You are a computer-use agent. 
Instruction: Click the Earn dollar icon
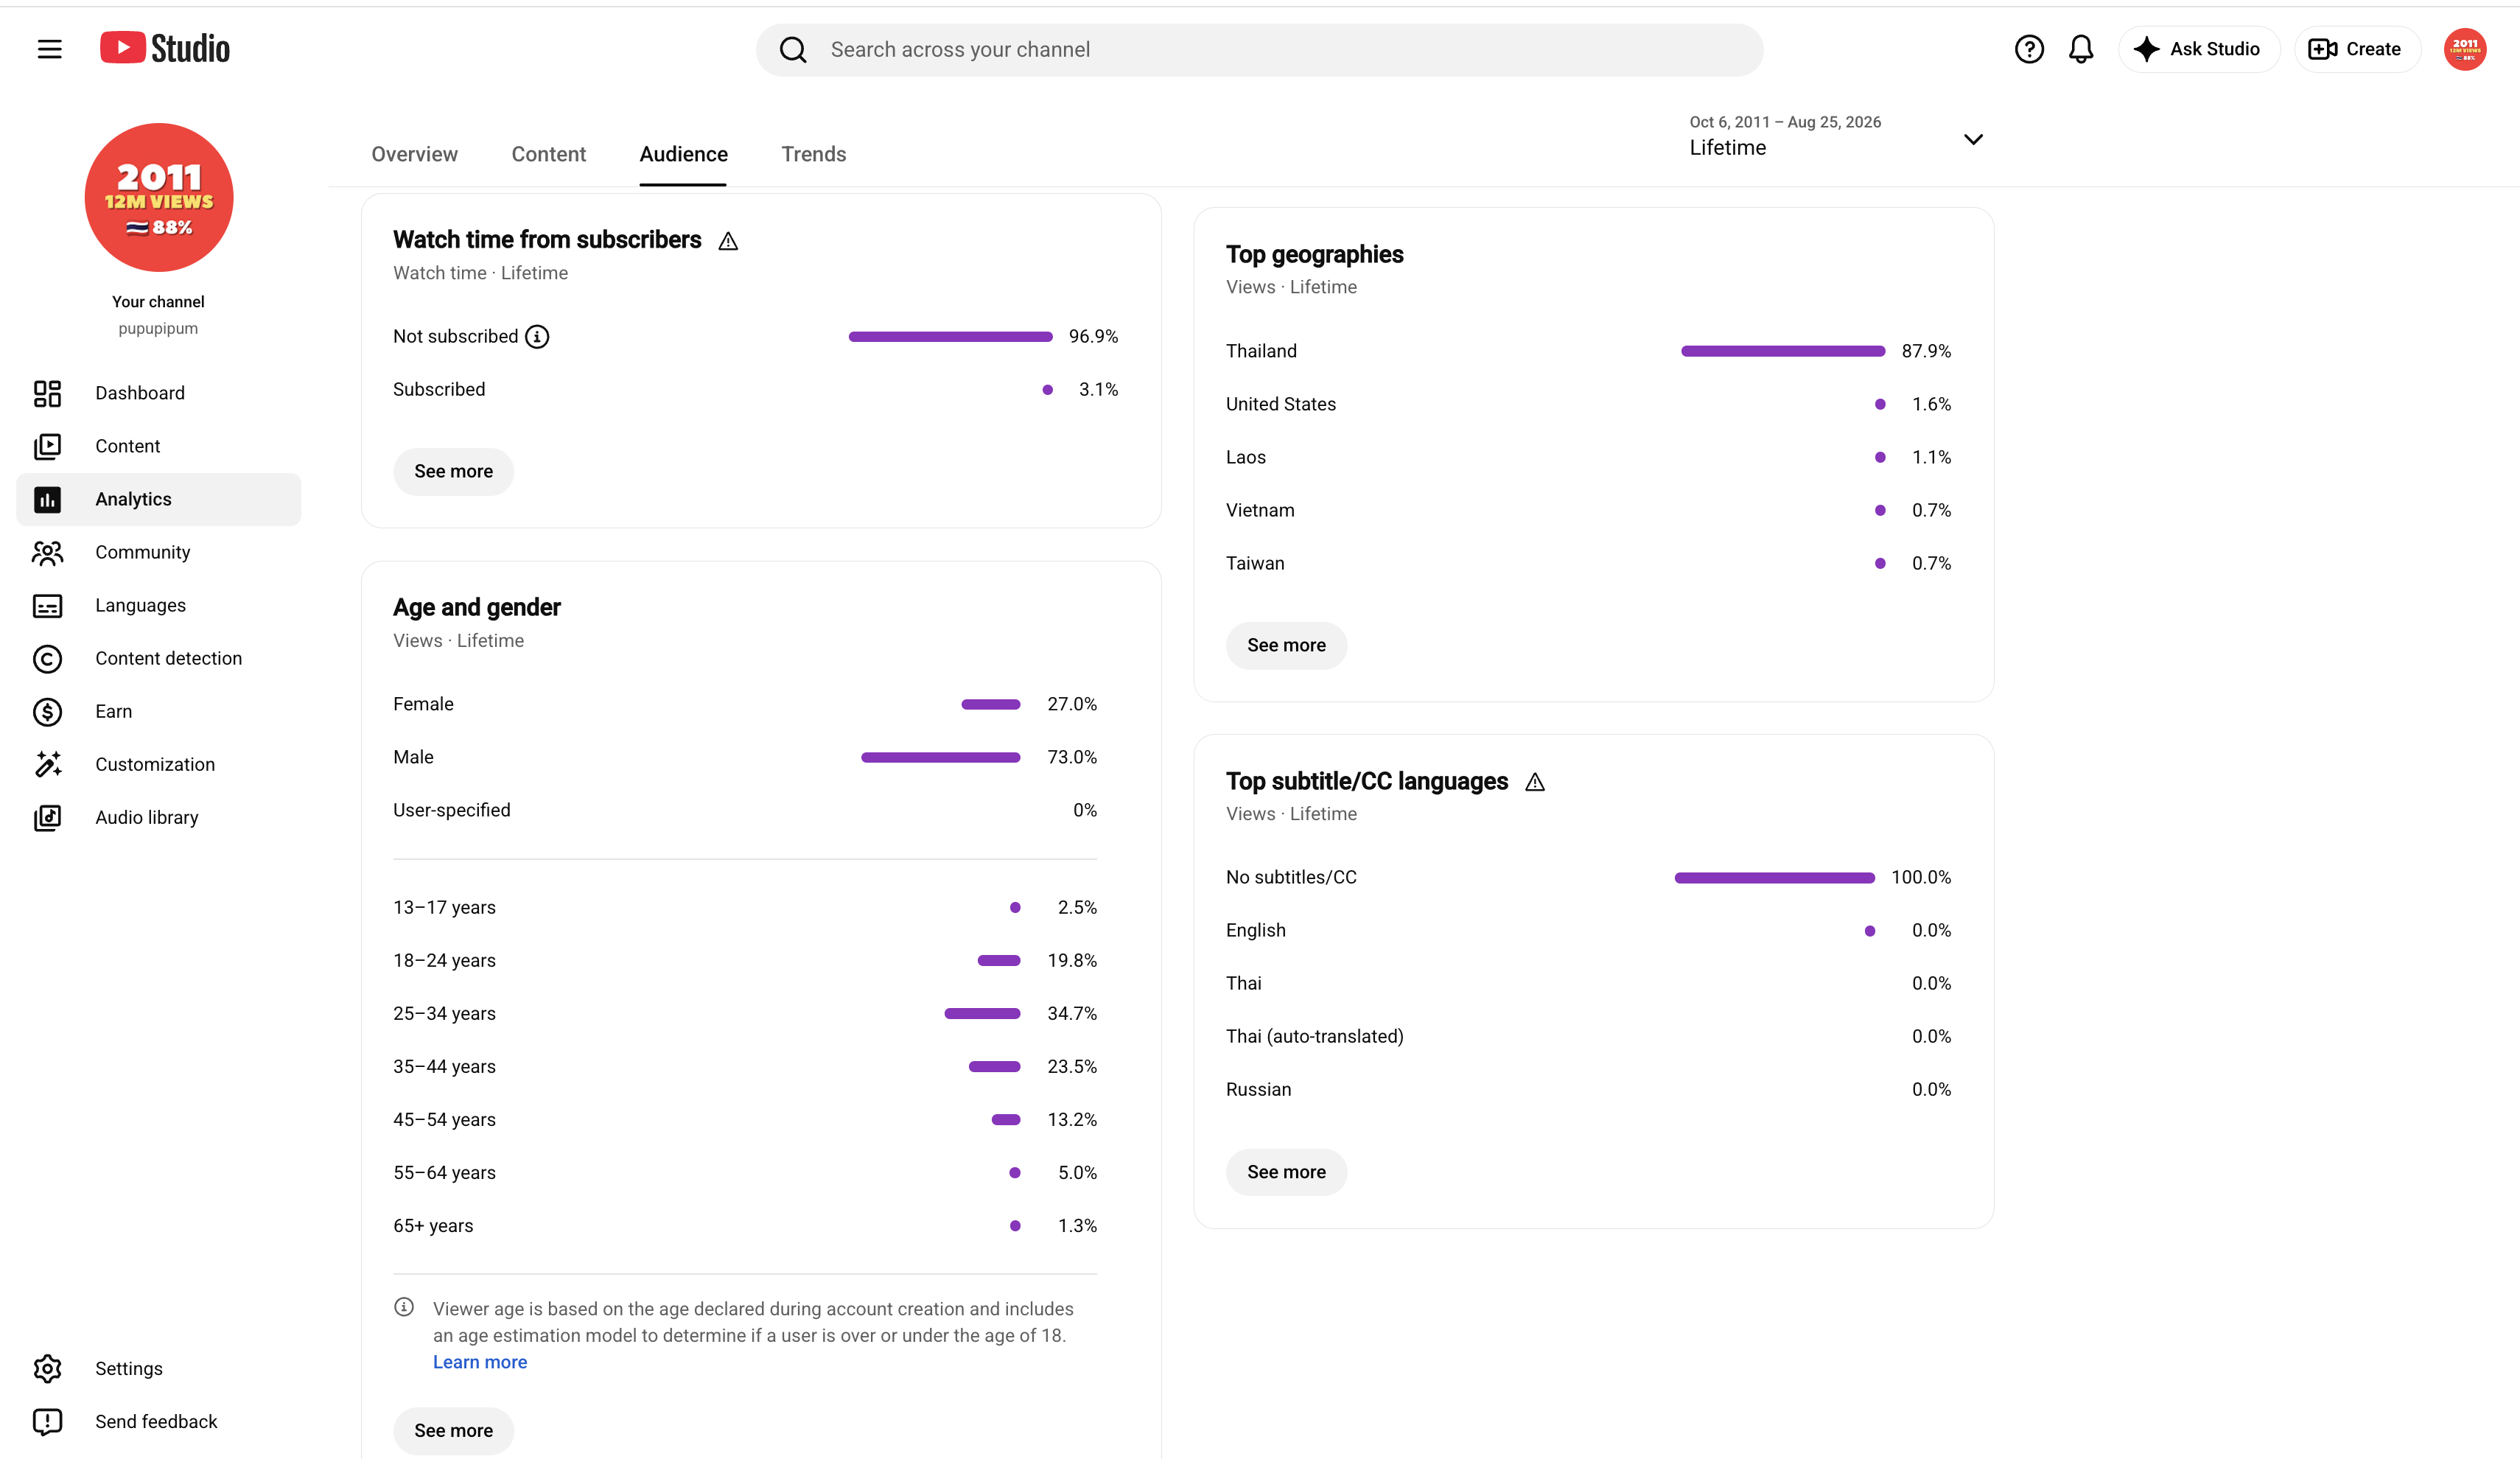point(47,712)
